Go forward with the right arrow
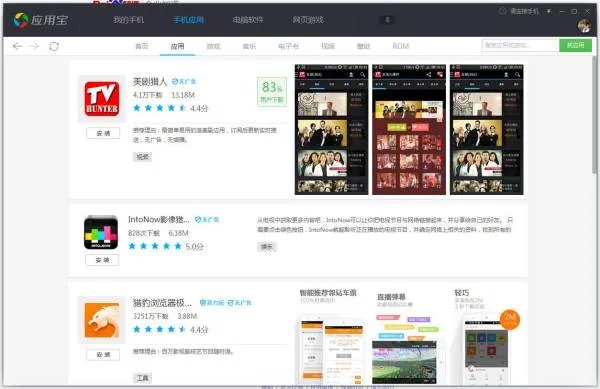The height and width of the screenshot is (389, 600). (34, 46)
